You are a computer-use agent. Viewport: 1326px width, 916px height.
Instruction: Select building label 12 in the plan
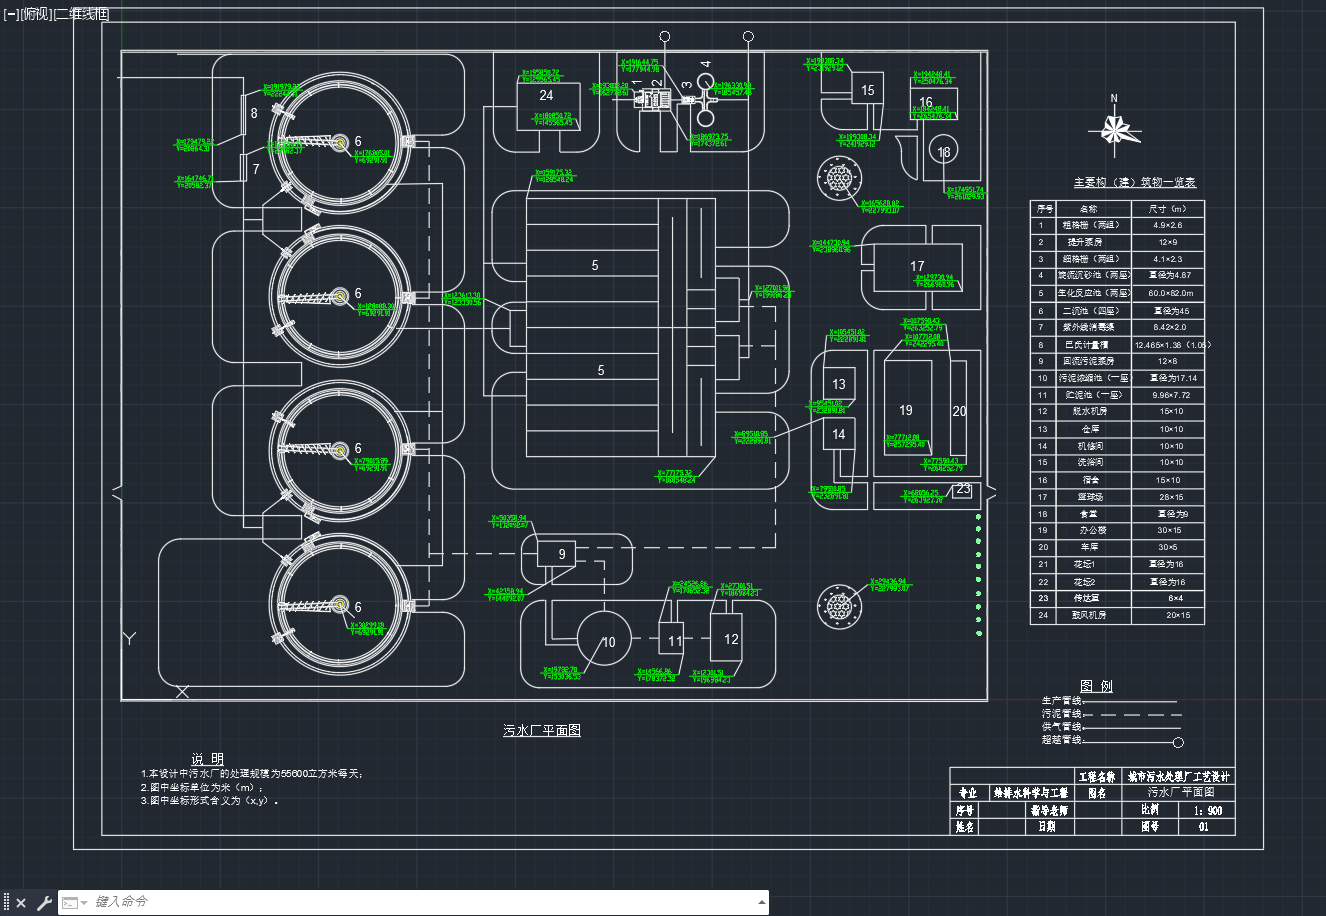(731, 639)
